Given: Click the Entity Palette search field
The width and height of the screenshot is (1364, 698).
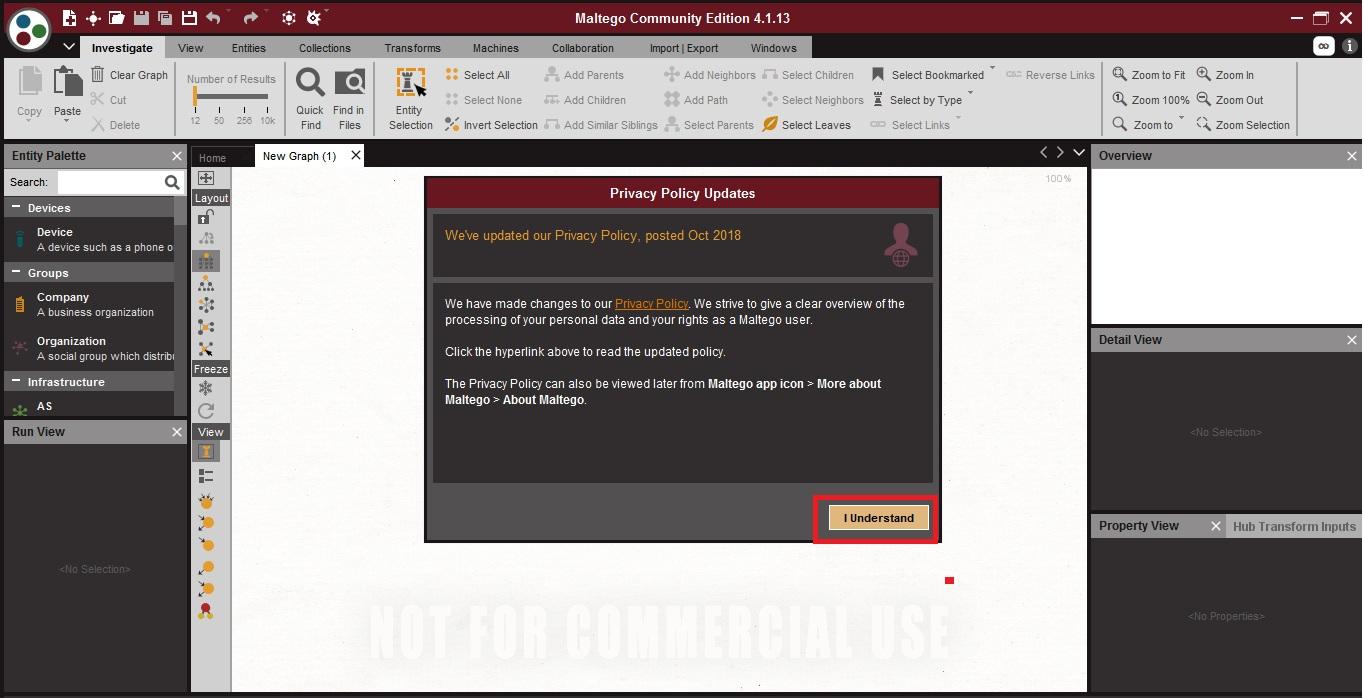Looking at the screenshot, I should pyautogui.click(x=110, y=182).
